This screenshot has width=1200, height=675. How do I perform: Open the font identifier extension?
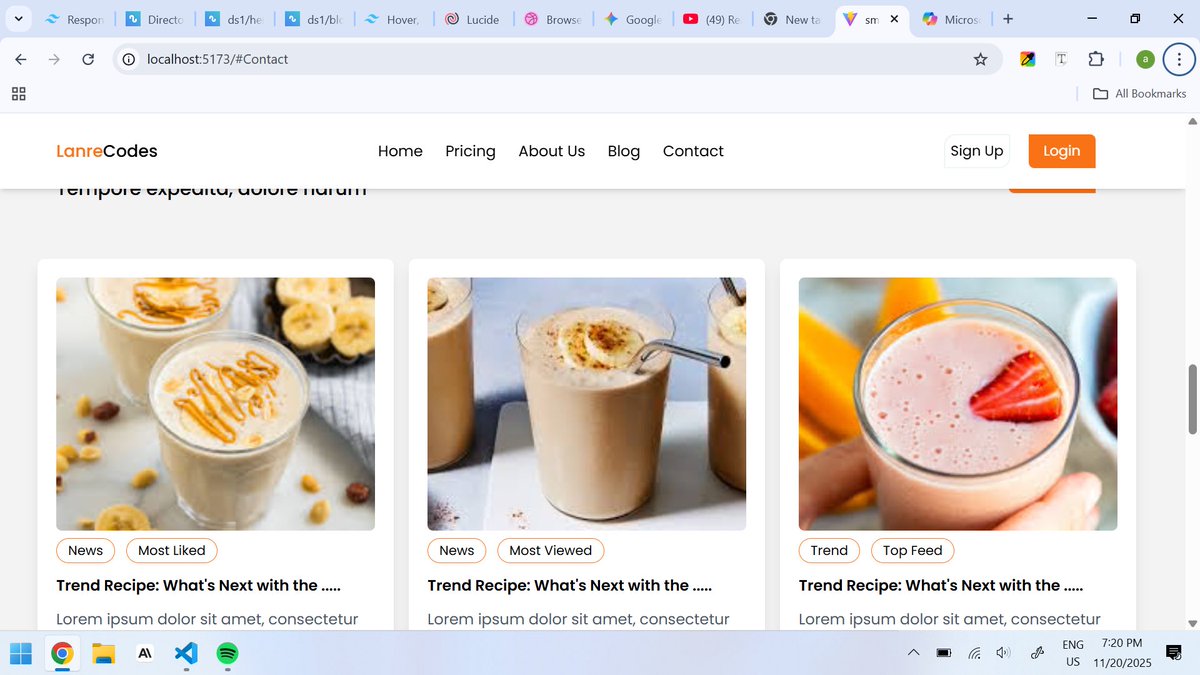pos(1060,59)
